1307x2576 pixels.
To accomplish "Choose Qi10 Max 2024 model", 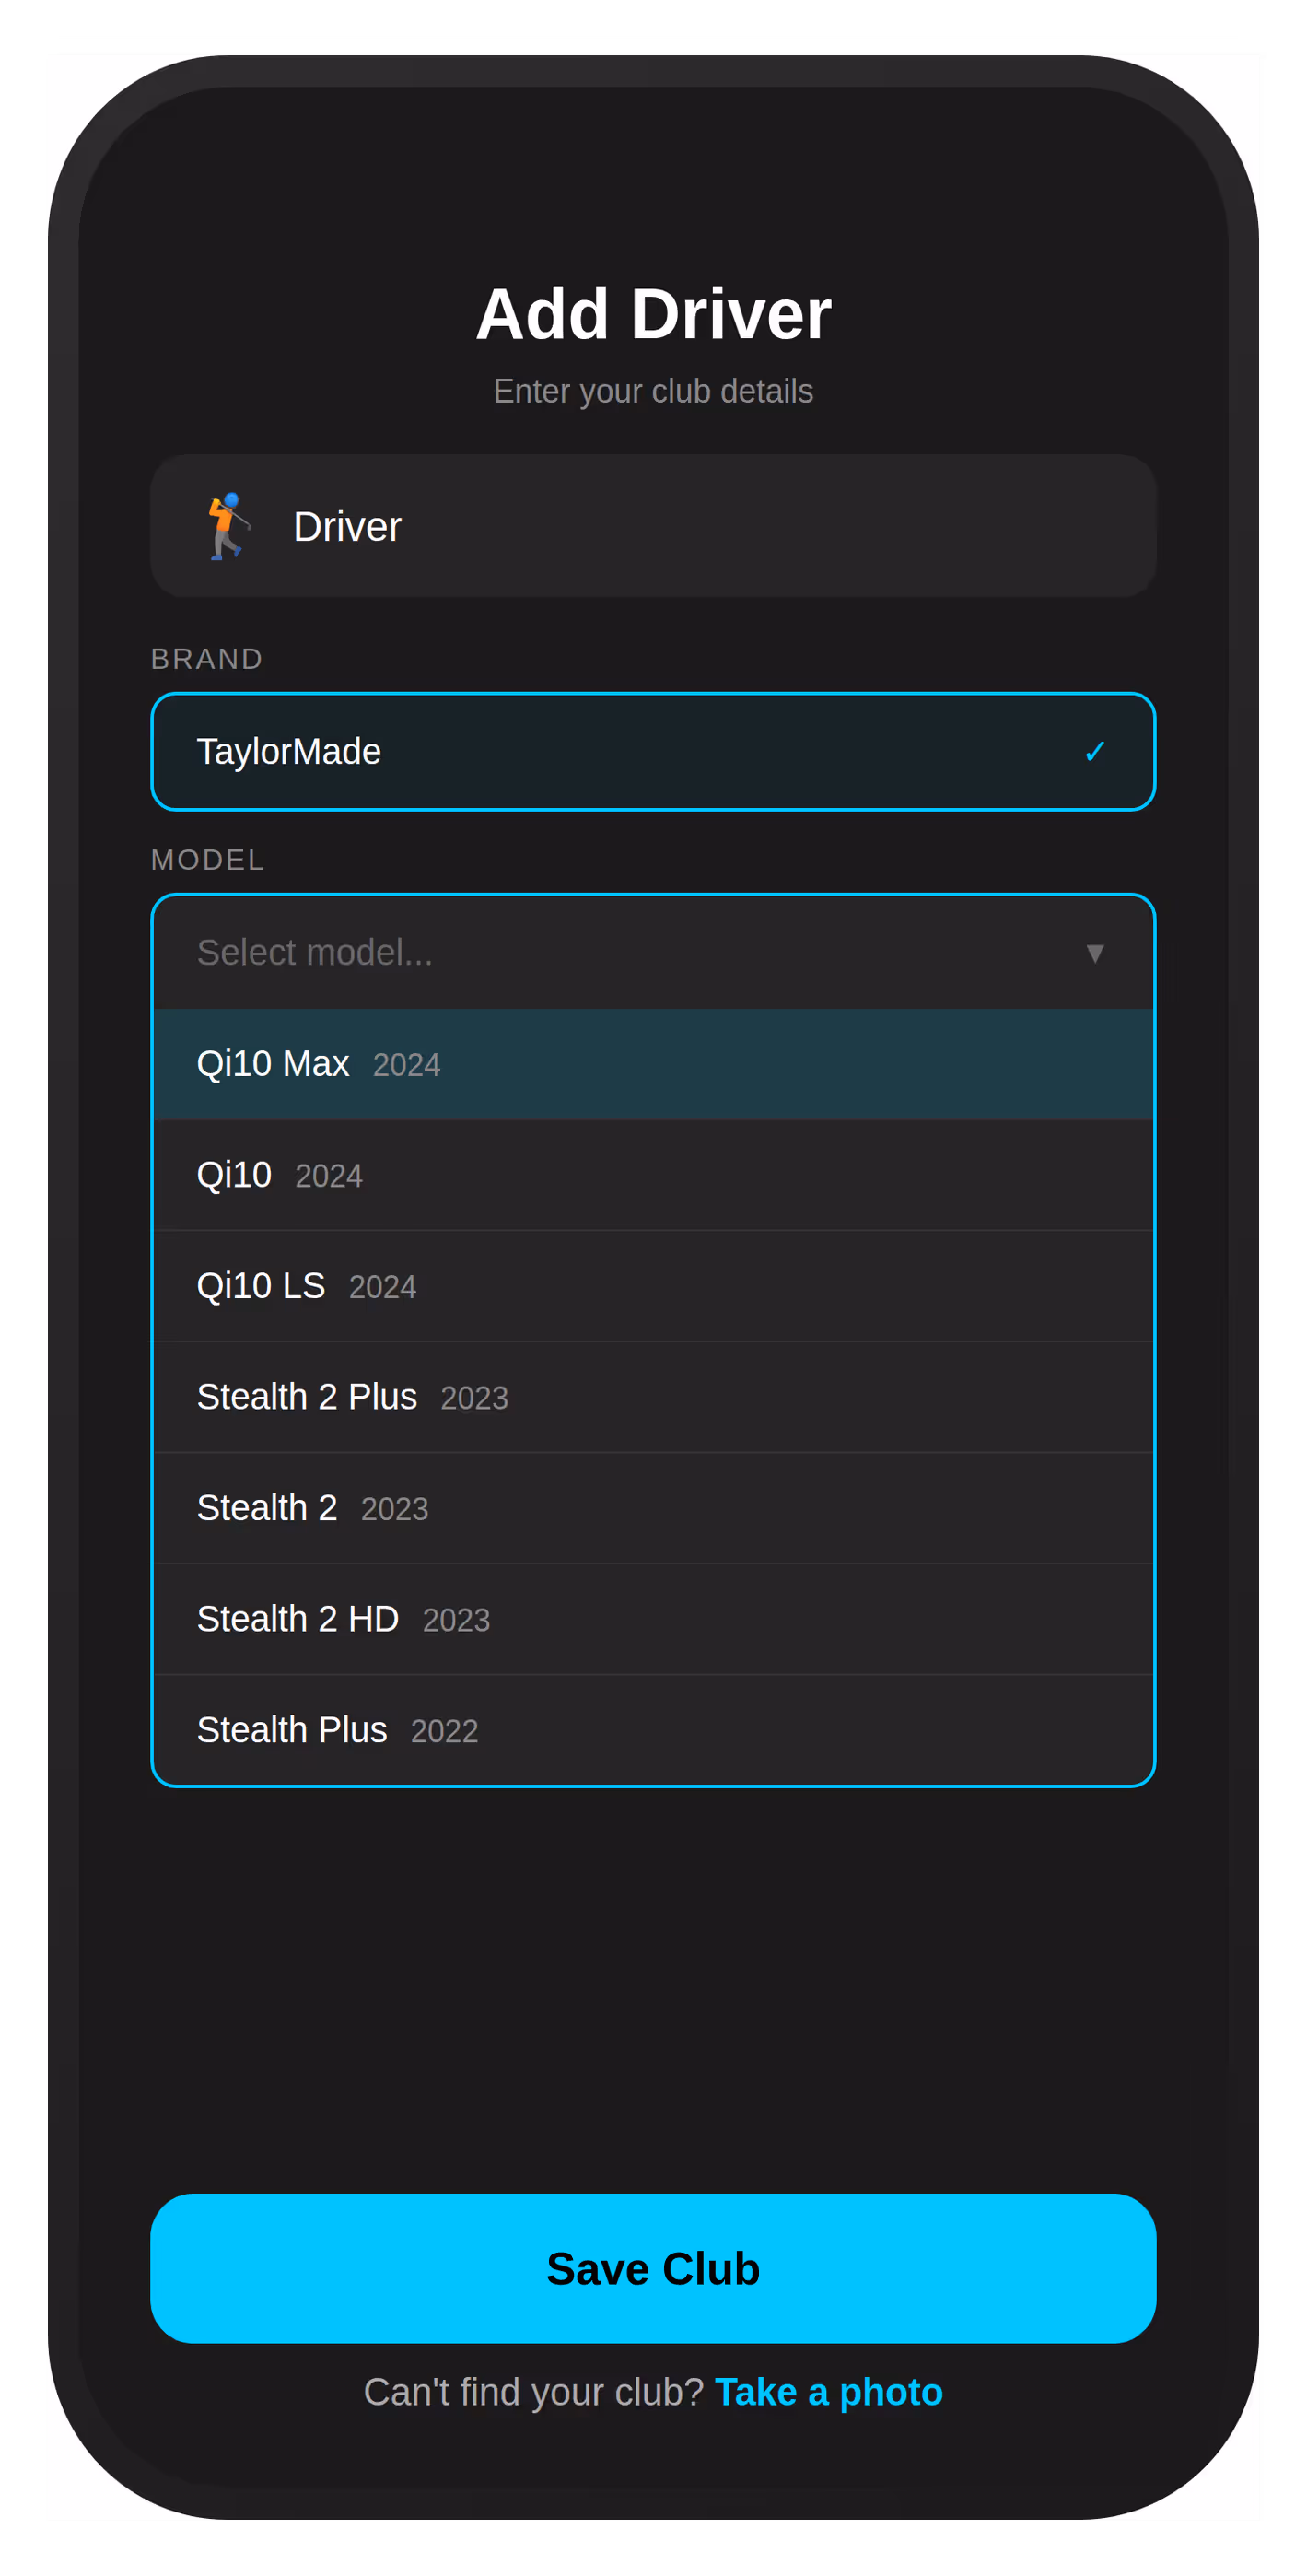I will (x=653, y=1064).
